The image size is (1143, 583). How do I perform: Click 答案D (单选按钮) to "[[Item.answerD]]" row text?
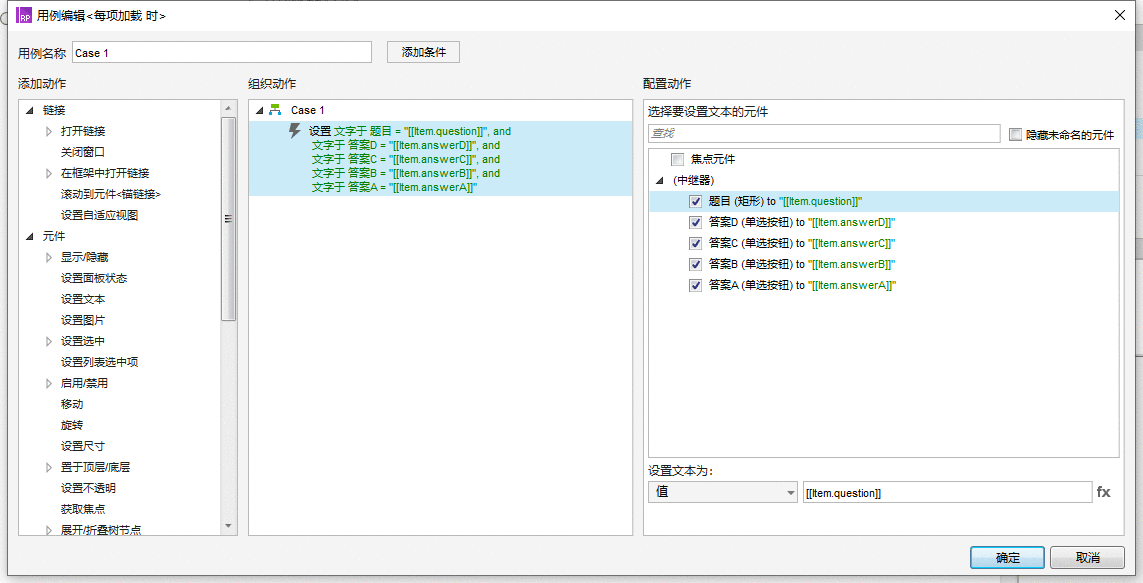point(802,222)
